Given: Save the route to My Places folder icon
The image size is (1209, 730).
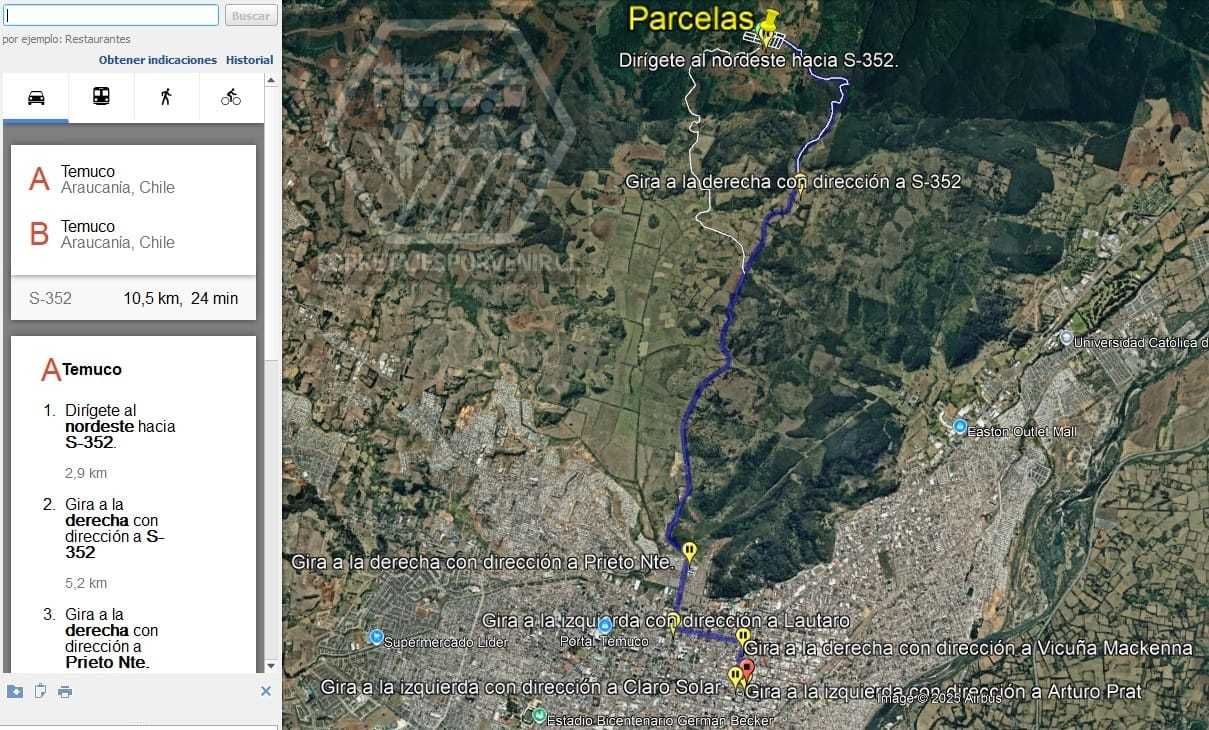Looking at the screenshot, I should click(x=15, y=691).
